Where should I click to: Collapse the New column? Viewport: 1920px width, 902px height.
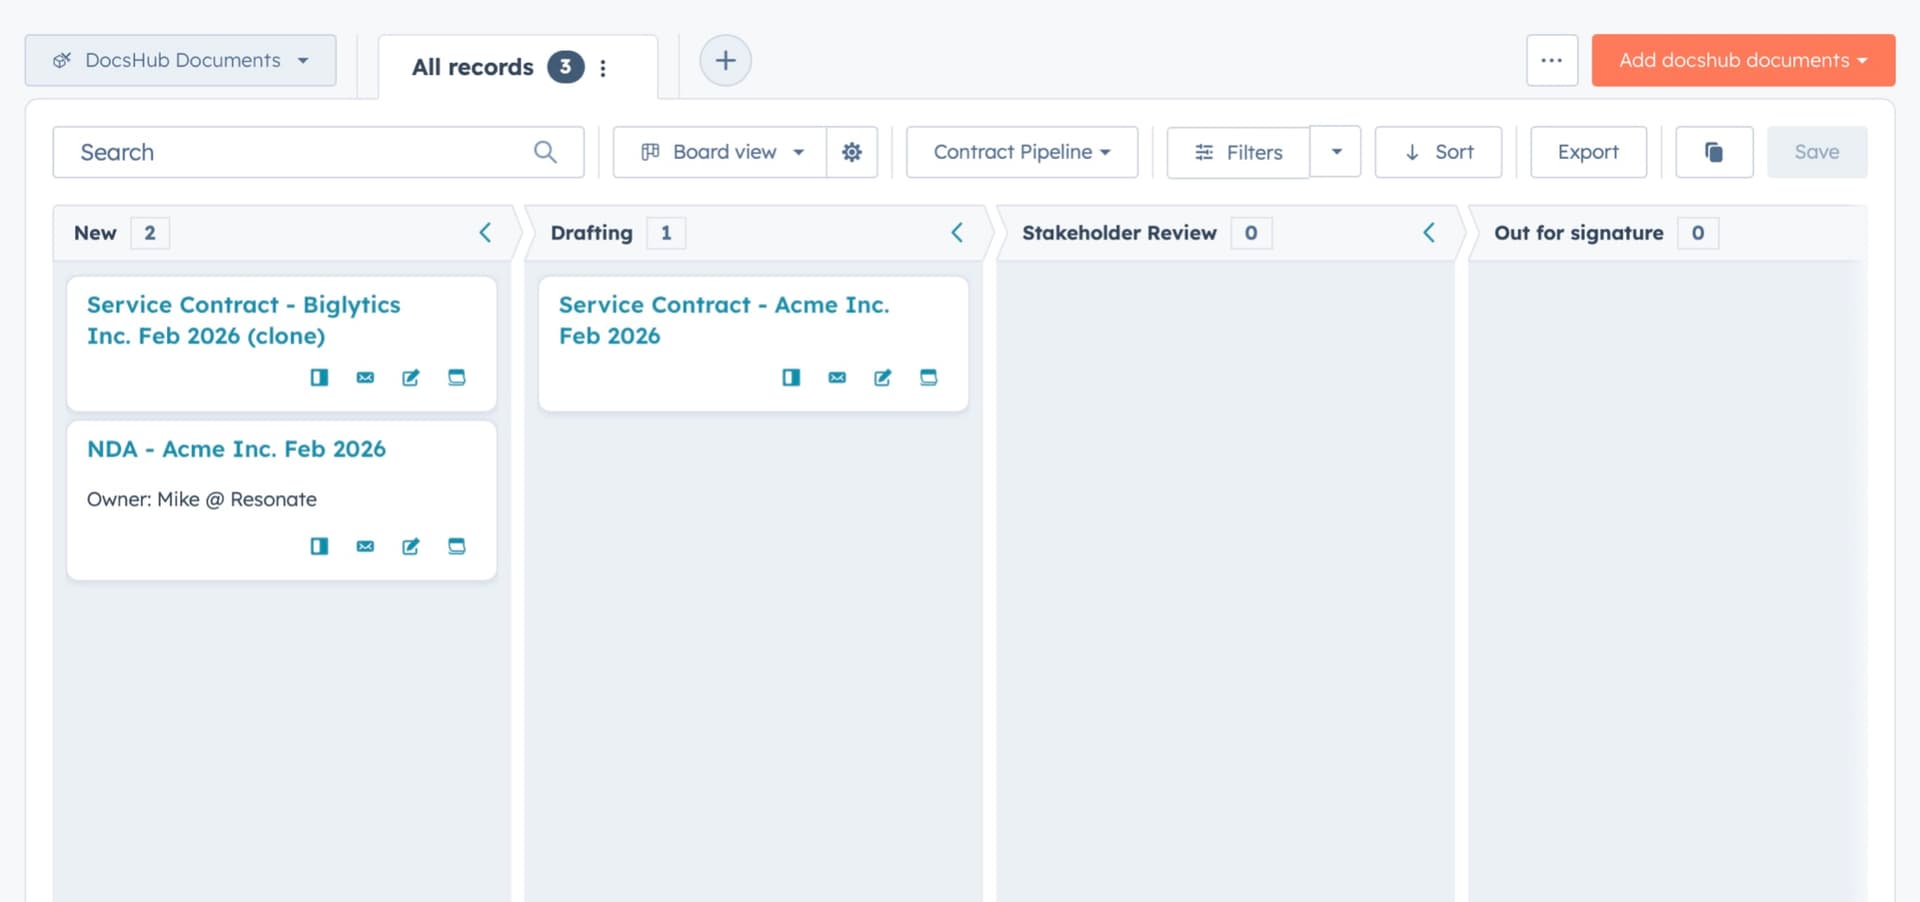[x=485, y=232]
